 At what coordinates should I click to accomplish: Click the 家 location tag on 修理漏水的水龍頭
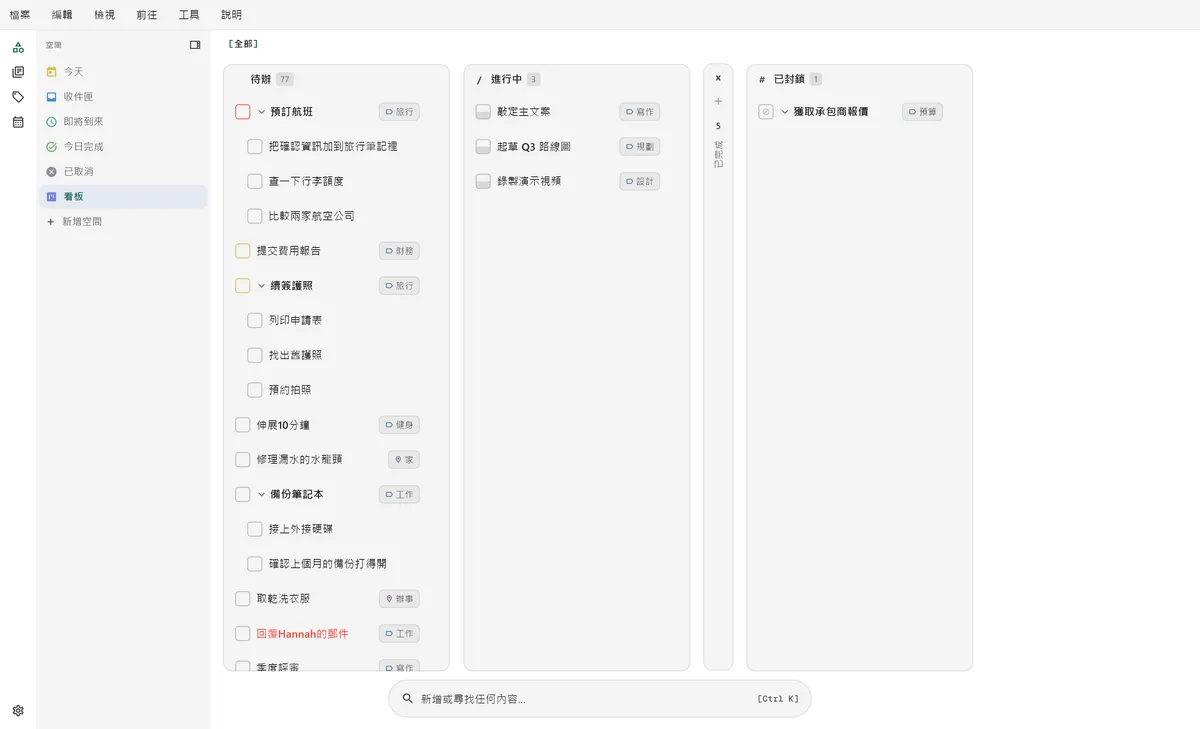click(x=404, y=460)
